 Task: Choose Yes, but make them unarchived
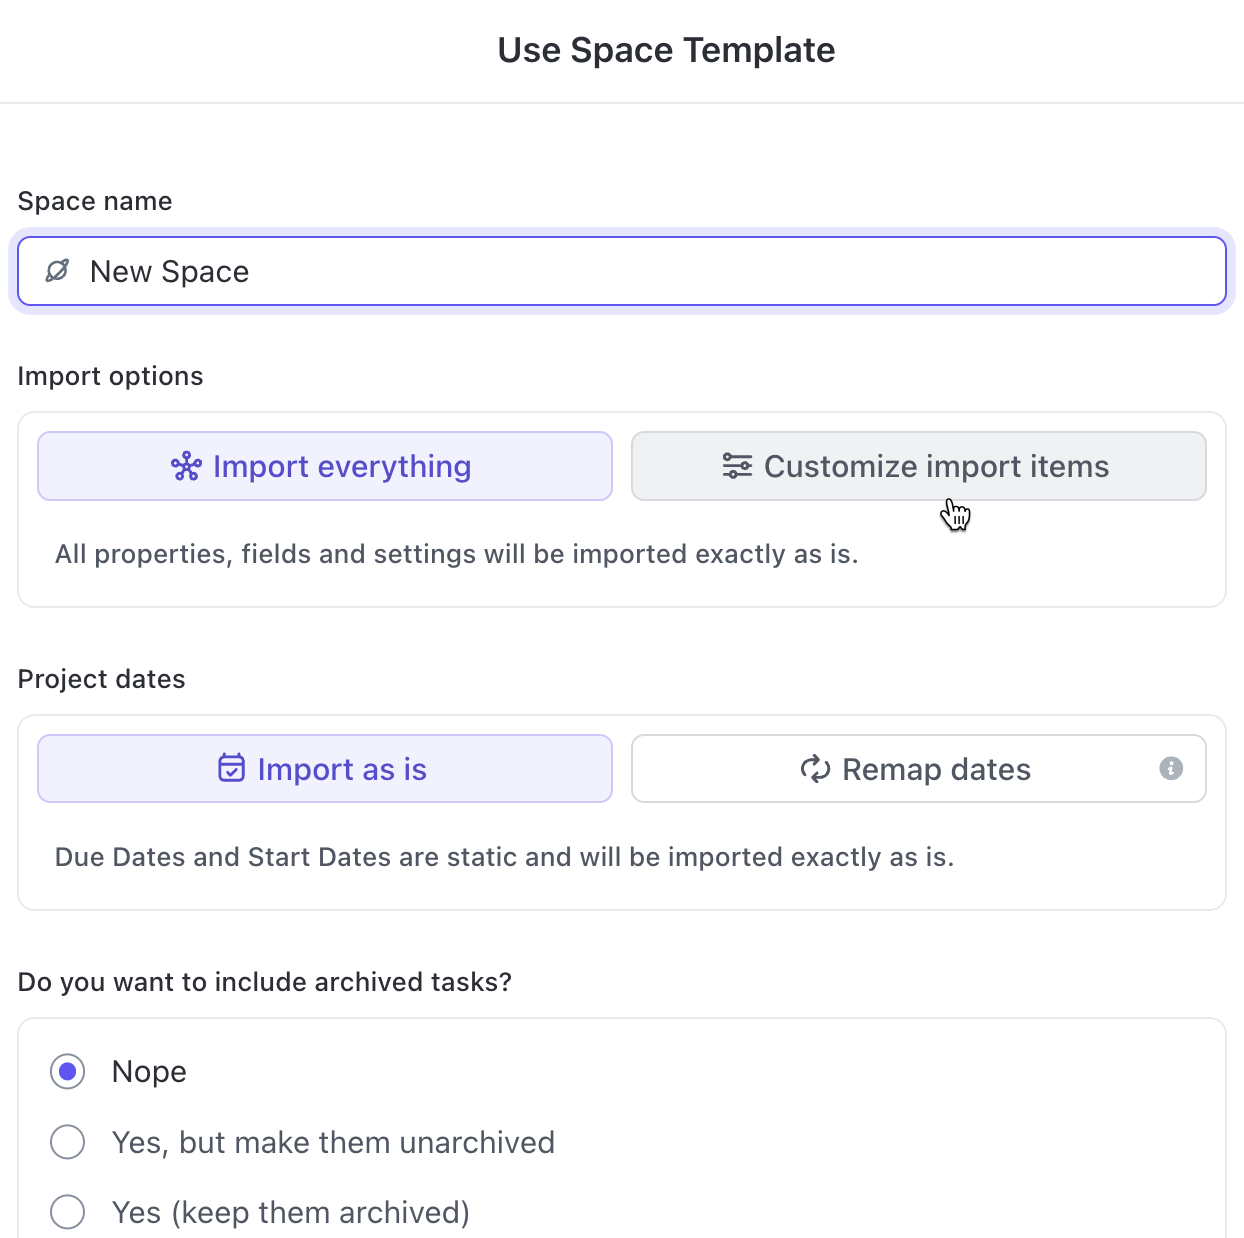pyautogui.click(x=67, y=1141)
